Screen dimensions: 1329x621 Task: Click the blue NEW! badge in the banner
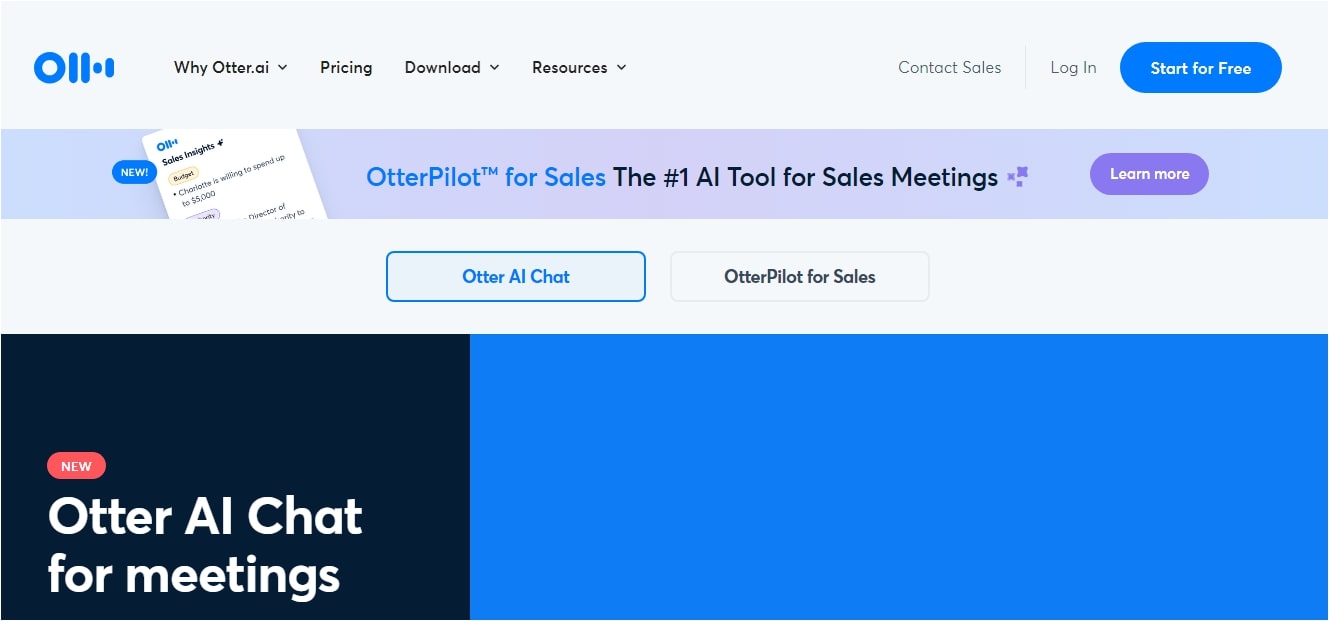[x=135, y=172]
